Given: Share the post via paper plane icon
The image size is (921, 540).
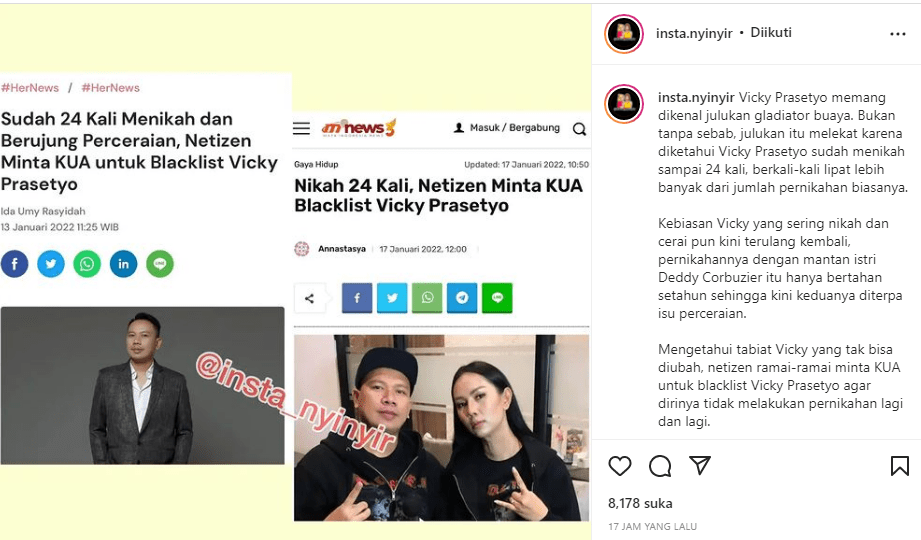Looking at the screenshot, I should pyautogui.click(x=700, y=465).
